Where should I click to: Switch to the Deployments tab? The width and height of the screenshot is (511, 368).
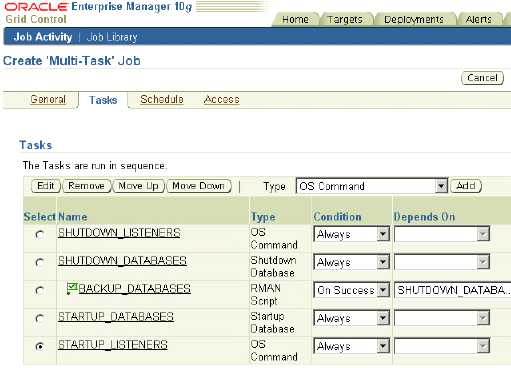[x=414, y=19]
